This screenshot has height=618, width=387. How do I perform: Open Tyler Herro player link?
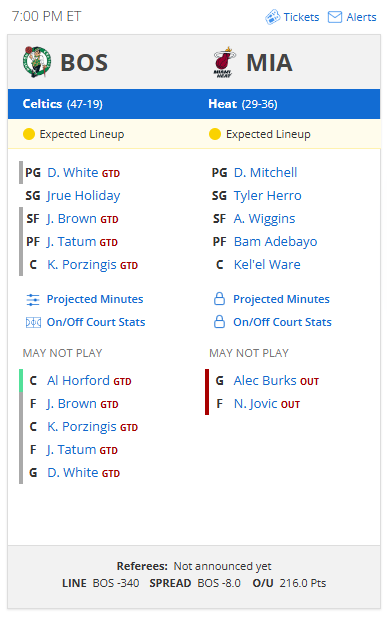coord(268,195)
